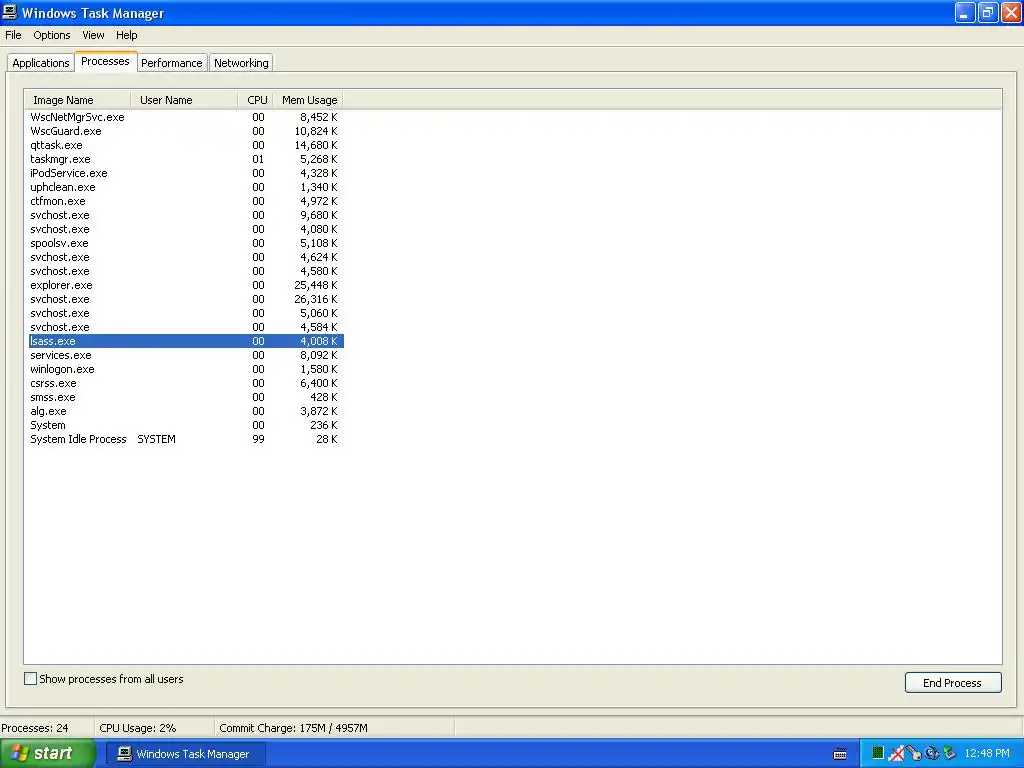Open the Help menu
The width and height of the screenshot is (1024, 768).
click(x=127, y=35)
